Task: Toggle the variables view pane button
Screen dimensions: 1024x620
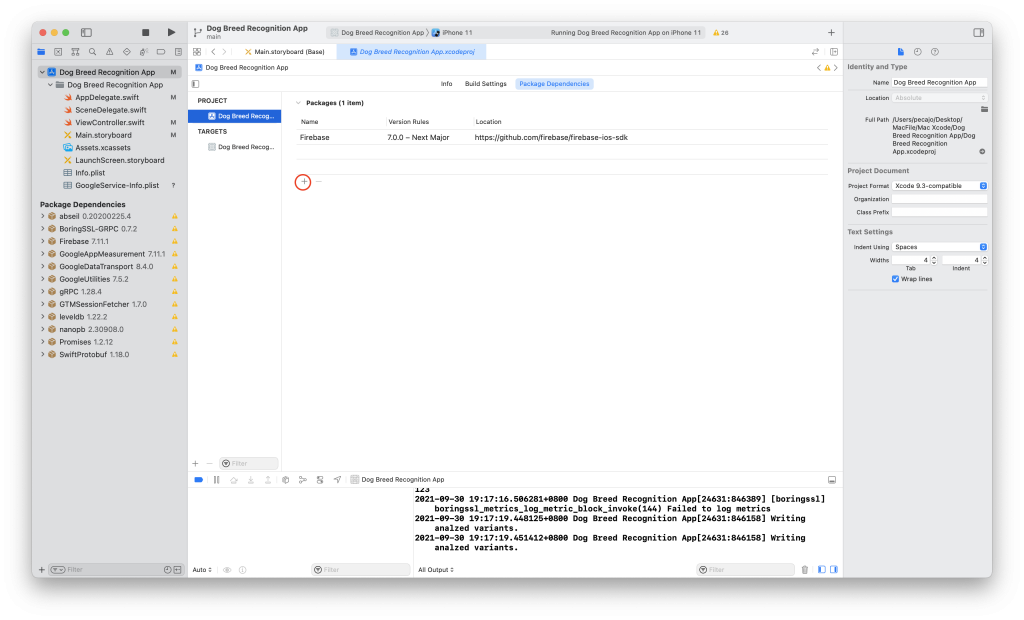Action: pyautogui.click(x=822, y=570)
